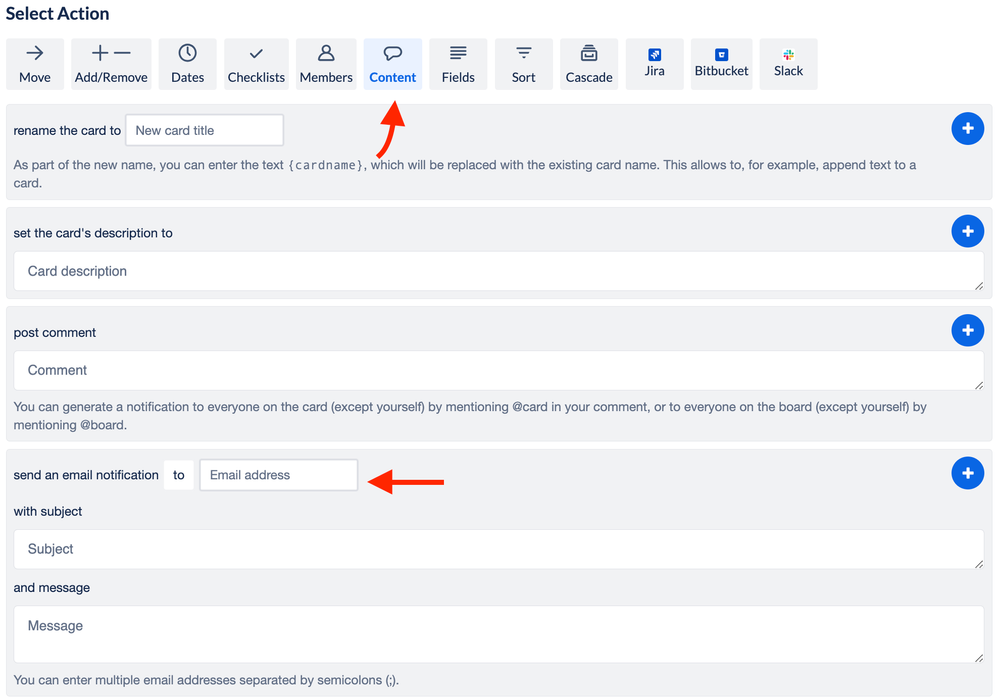
Task: Open the Cascade actions group
Action: point(588,63)
